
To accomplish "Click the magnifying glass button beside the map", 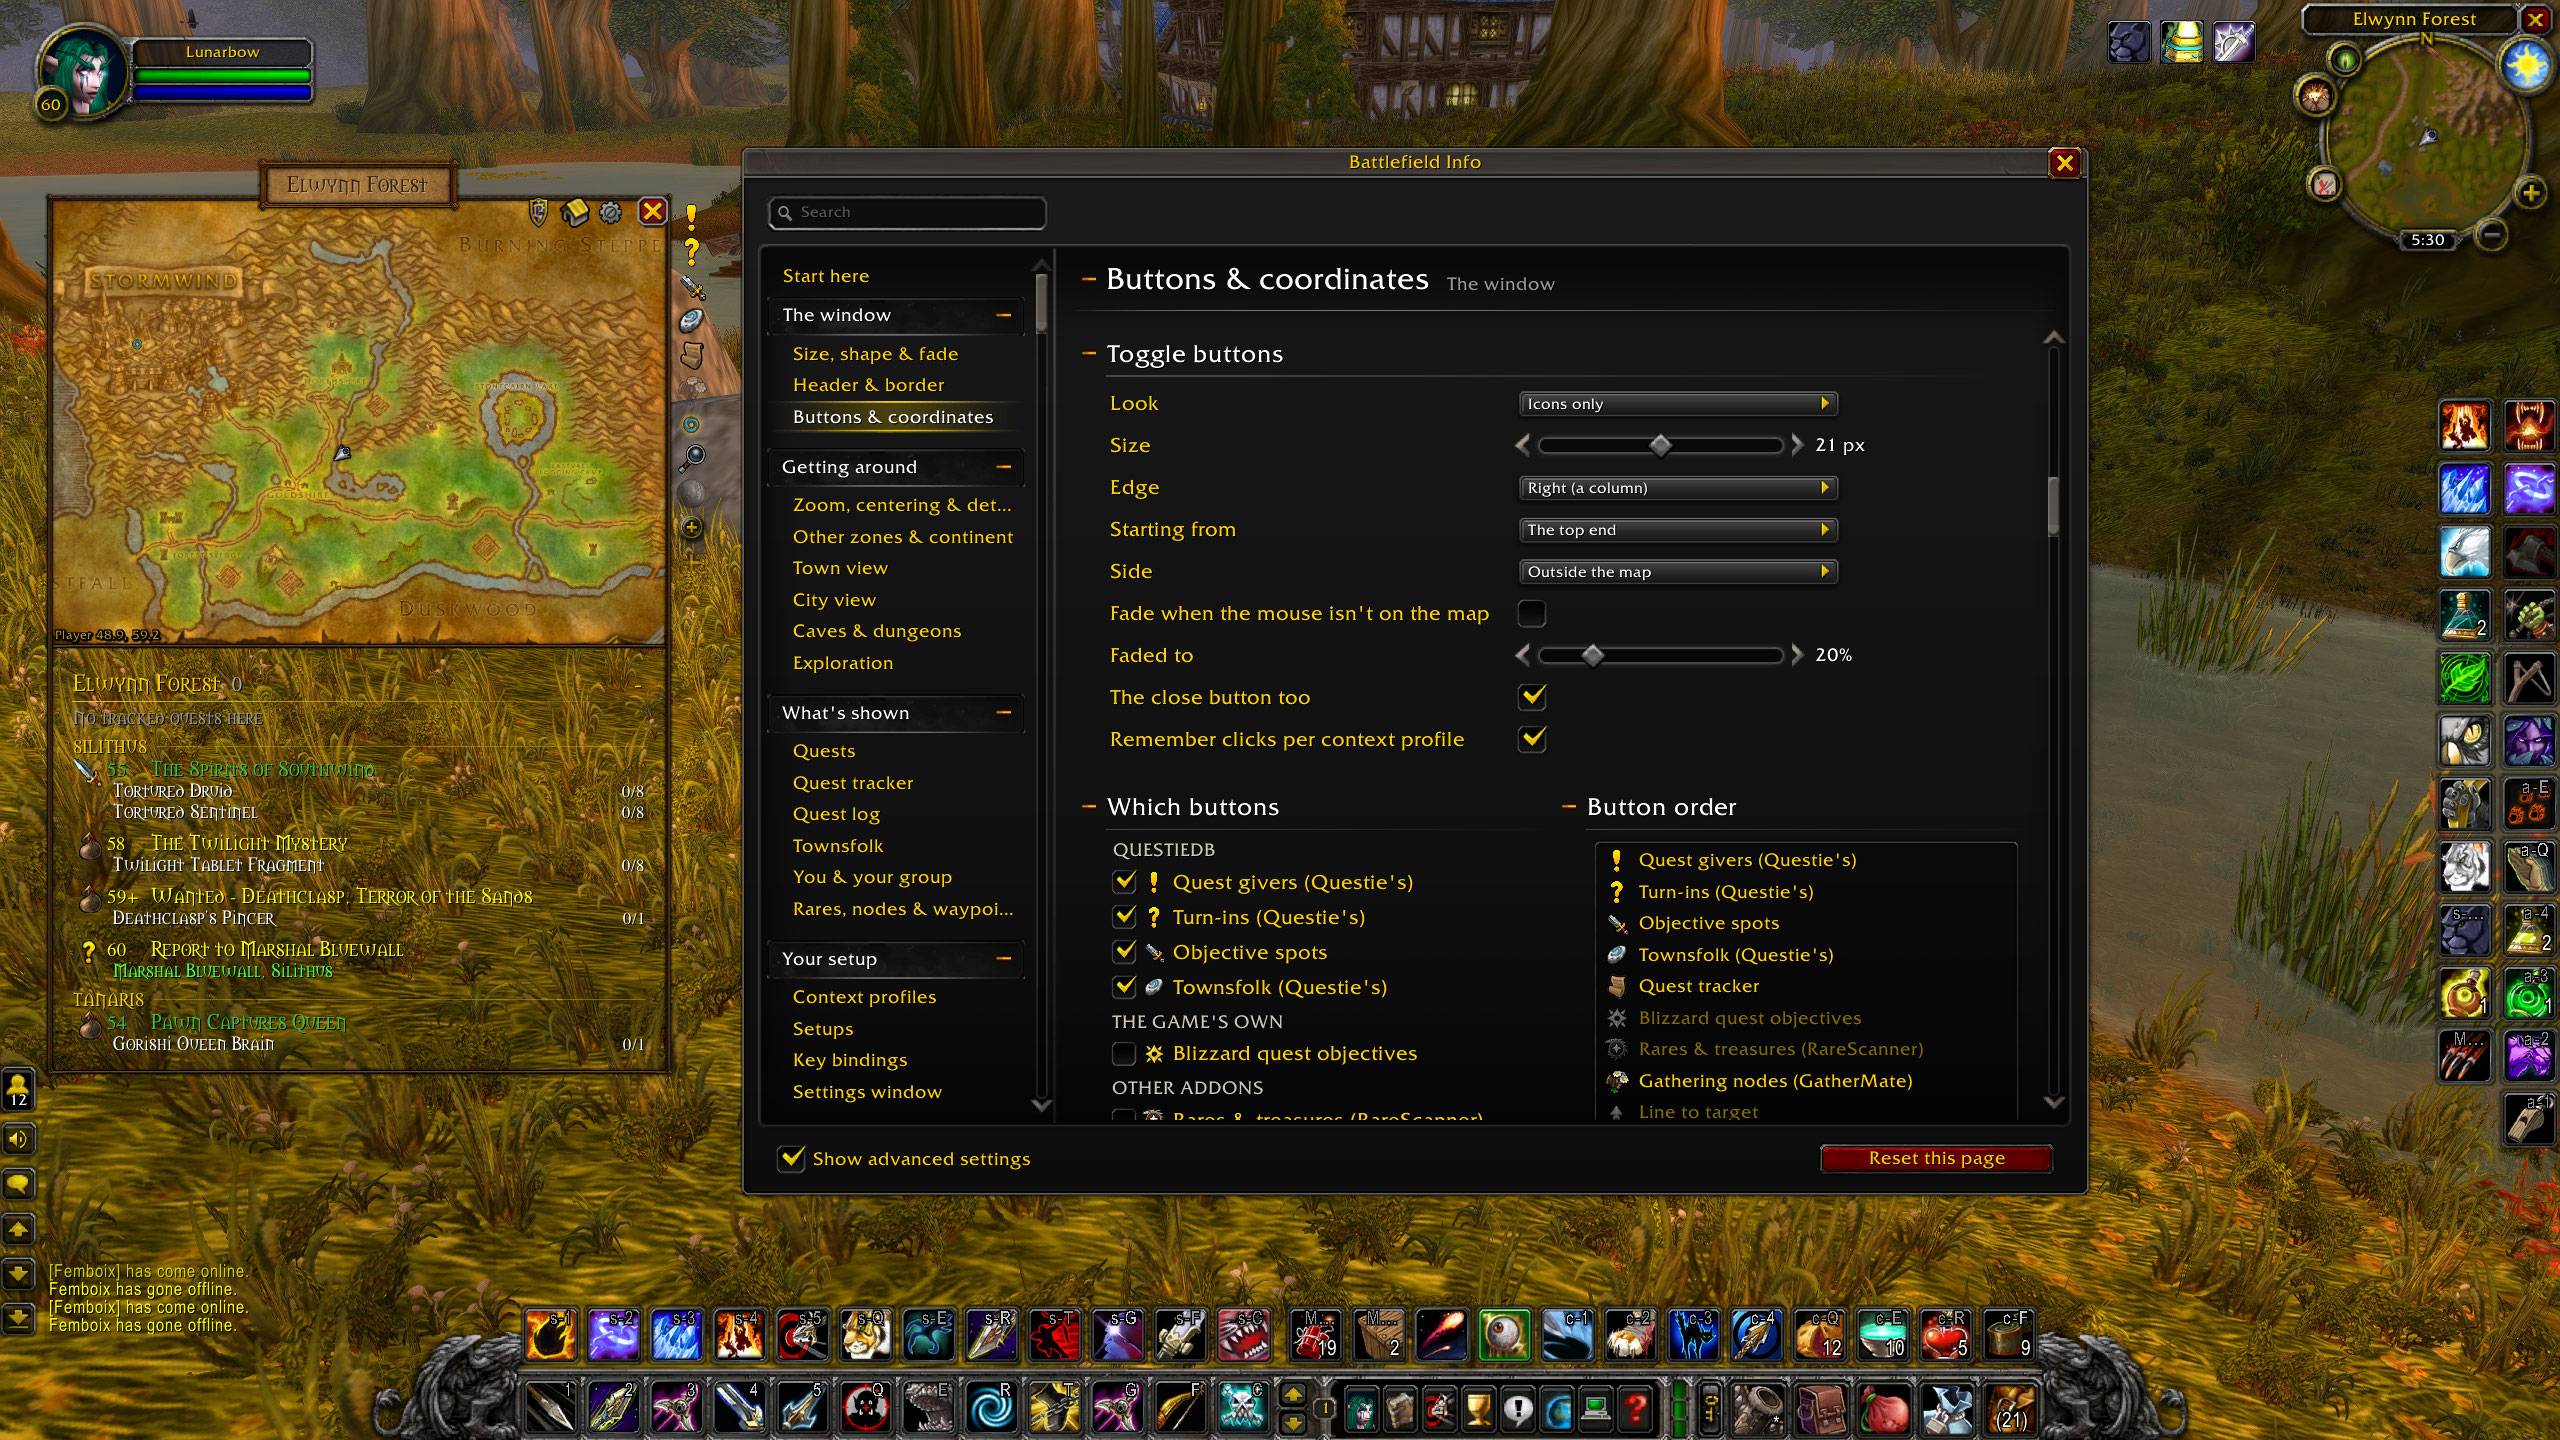I will click(x=692, y=458).
